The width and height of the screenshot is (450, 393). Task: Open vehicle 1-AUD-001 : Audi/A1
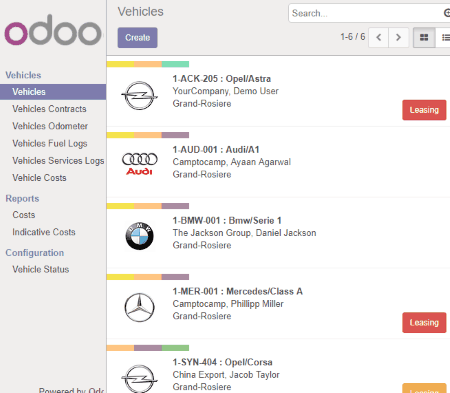point(216,150)
